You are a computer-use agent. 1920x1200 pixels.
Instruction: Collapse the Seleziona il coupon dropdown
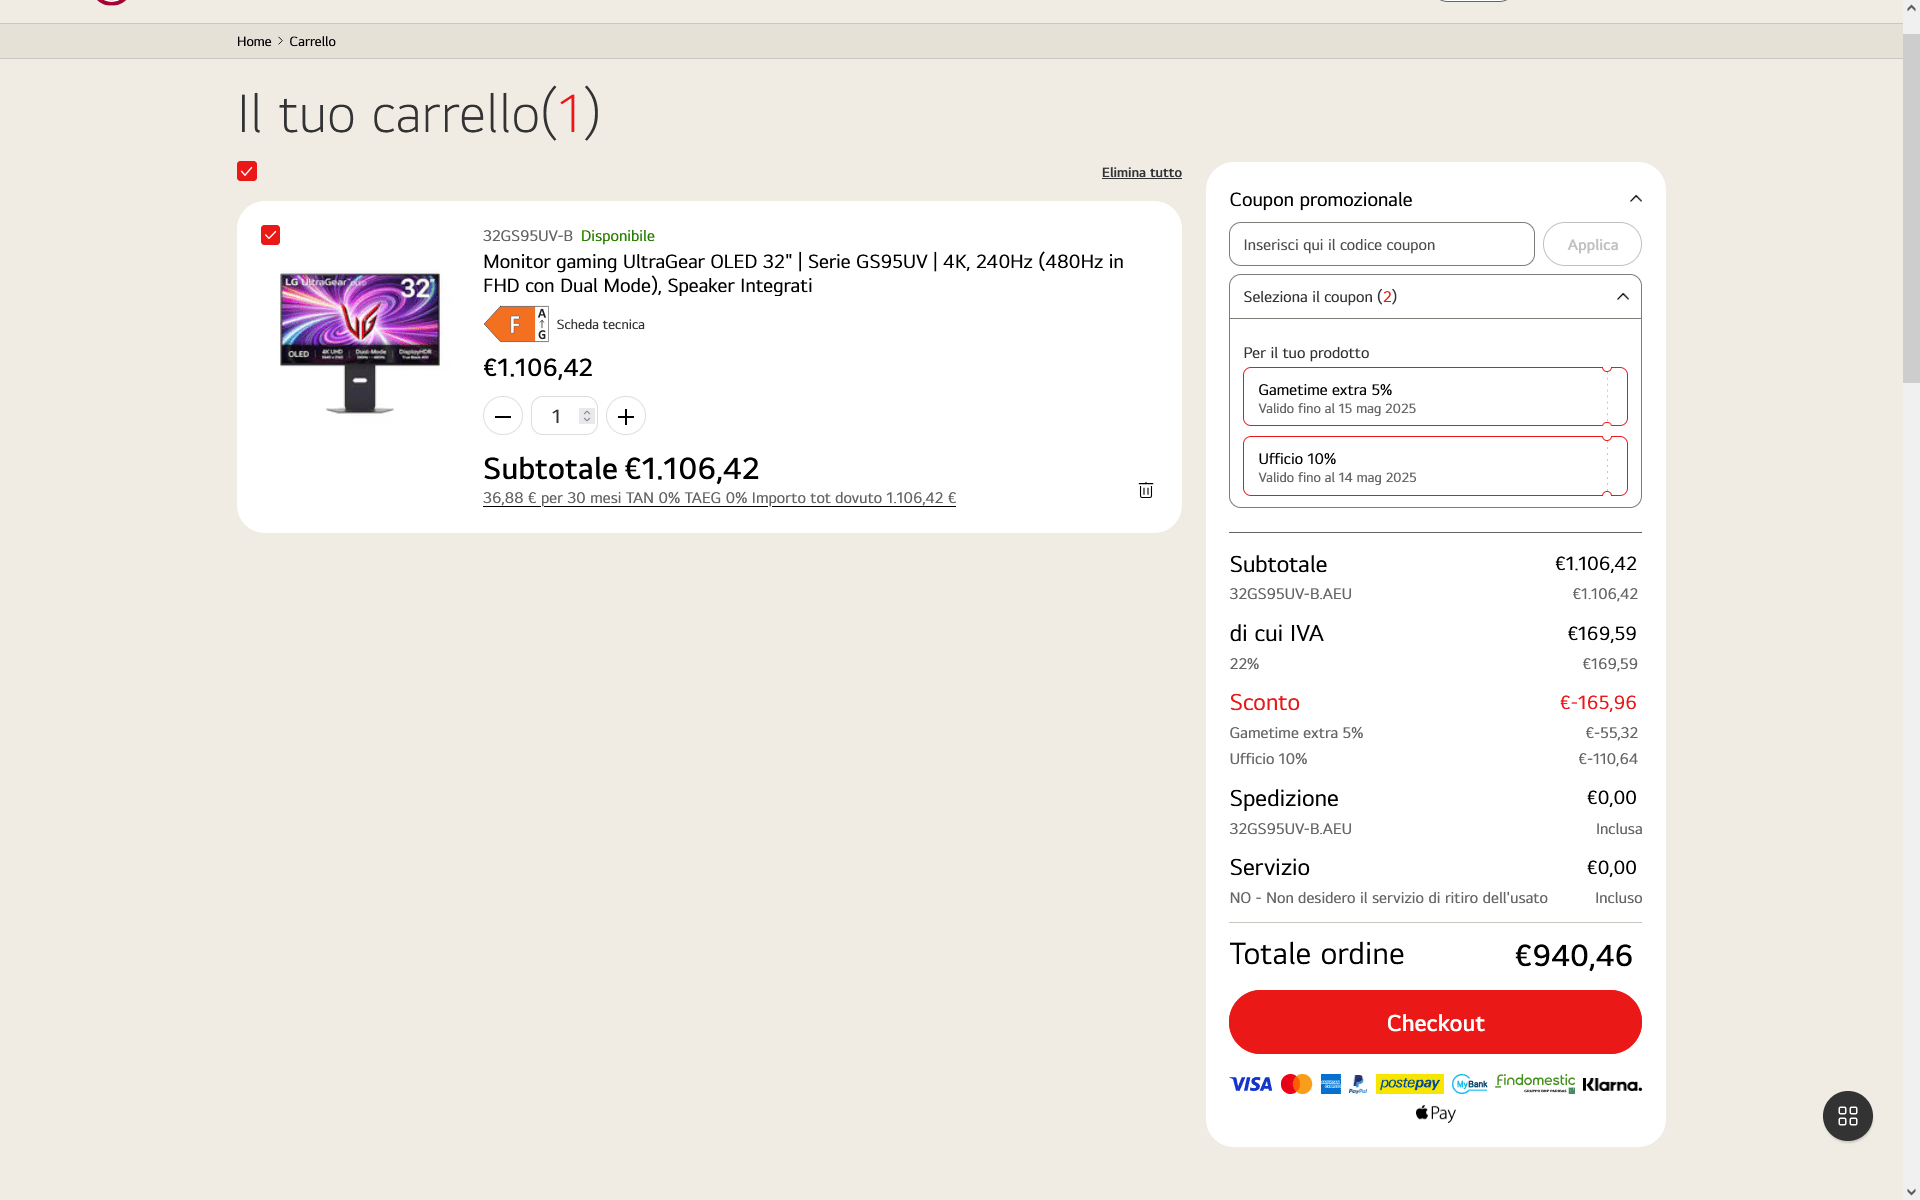[x=1622, y=297]
